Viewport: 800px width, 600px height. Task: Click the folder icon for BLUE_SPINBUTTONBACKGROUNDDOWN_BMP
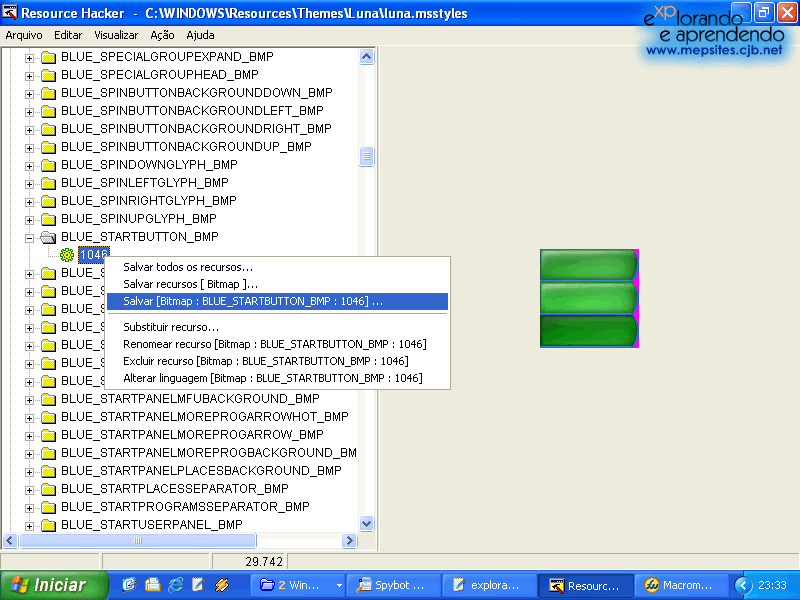click(48, 93)
